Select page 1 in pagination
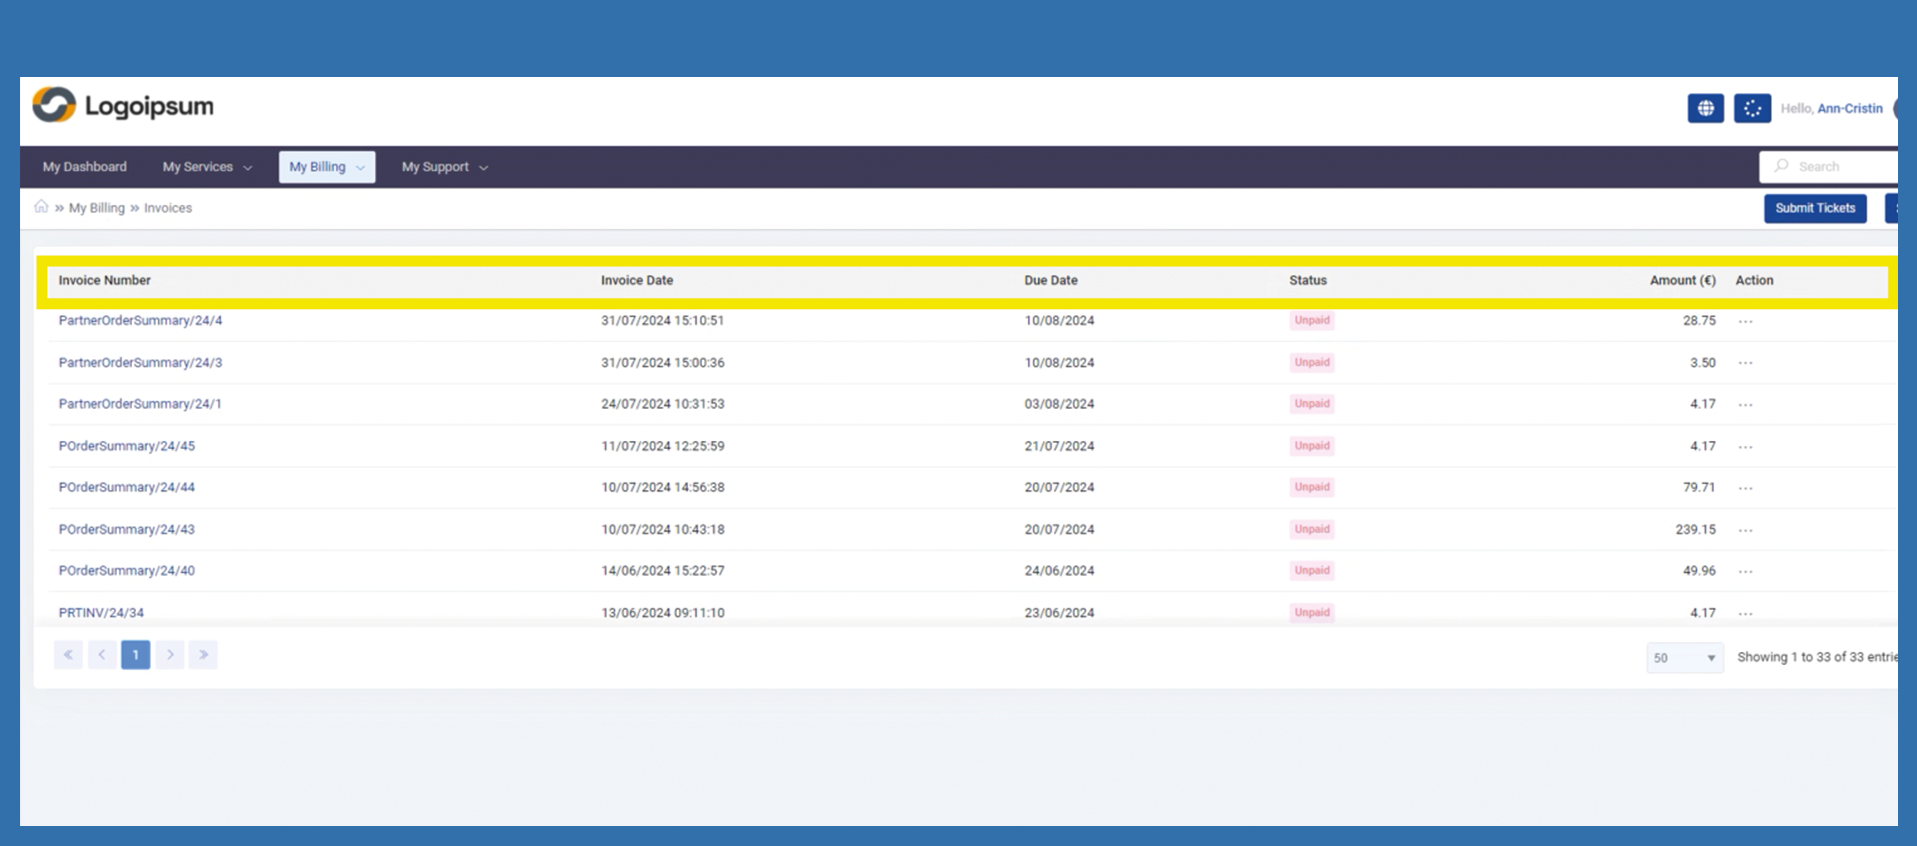This screenshot has width=1917, height=846. point(136,655)
